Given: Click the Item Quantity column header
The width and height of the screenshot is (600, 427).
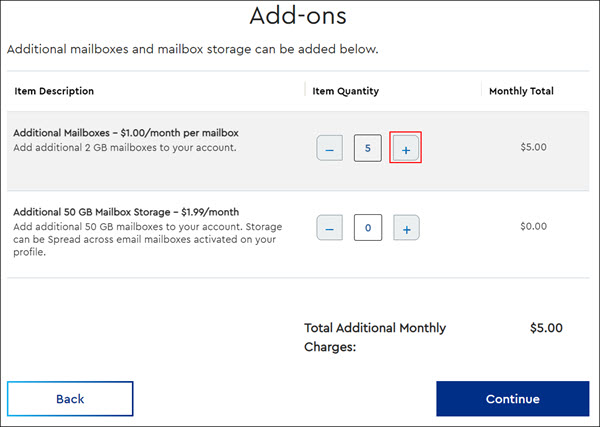Looking at the screenshot, I should [x=346, y=91].
